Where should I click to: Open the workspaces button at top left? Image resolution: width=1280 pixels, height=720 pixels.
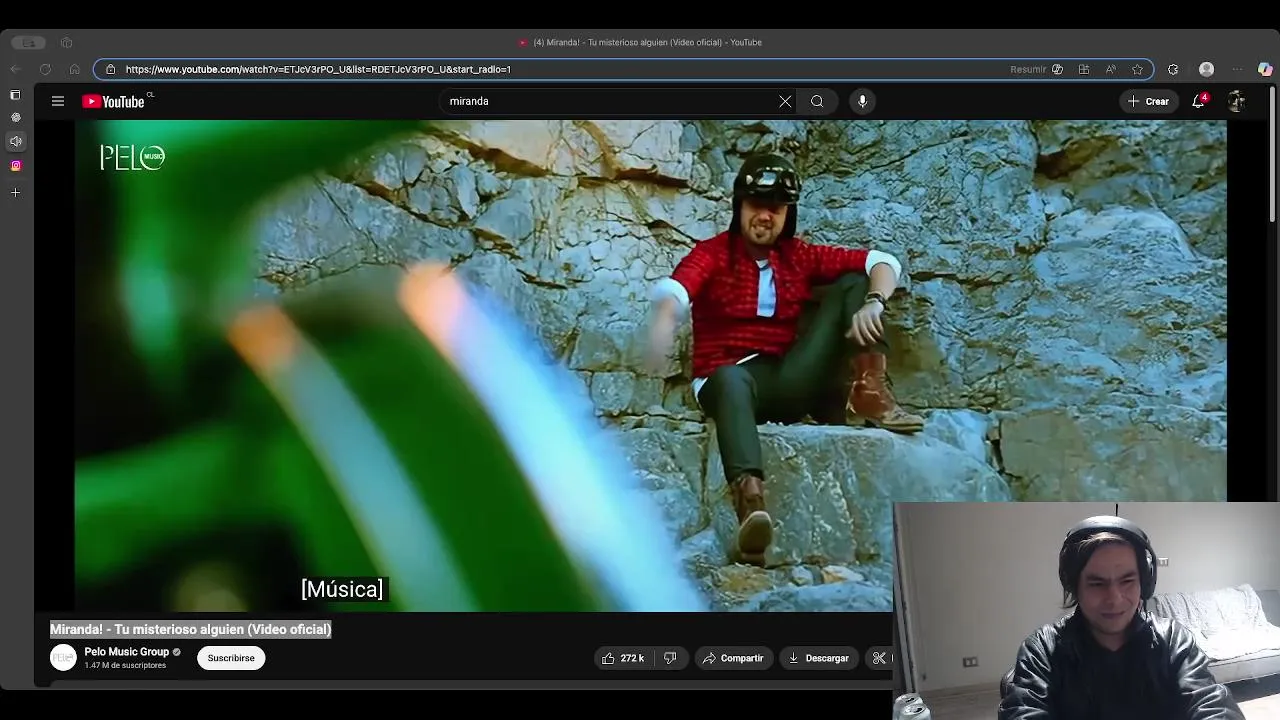30,42
